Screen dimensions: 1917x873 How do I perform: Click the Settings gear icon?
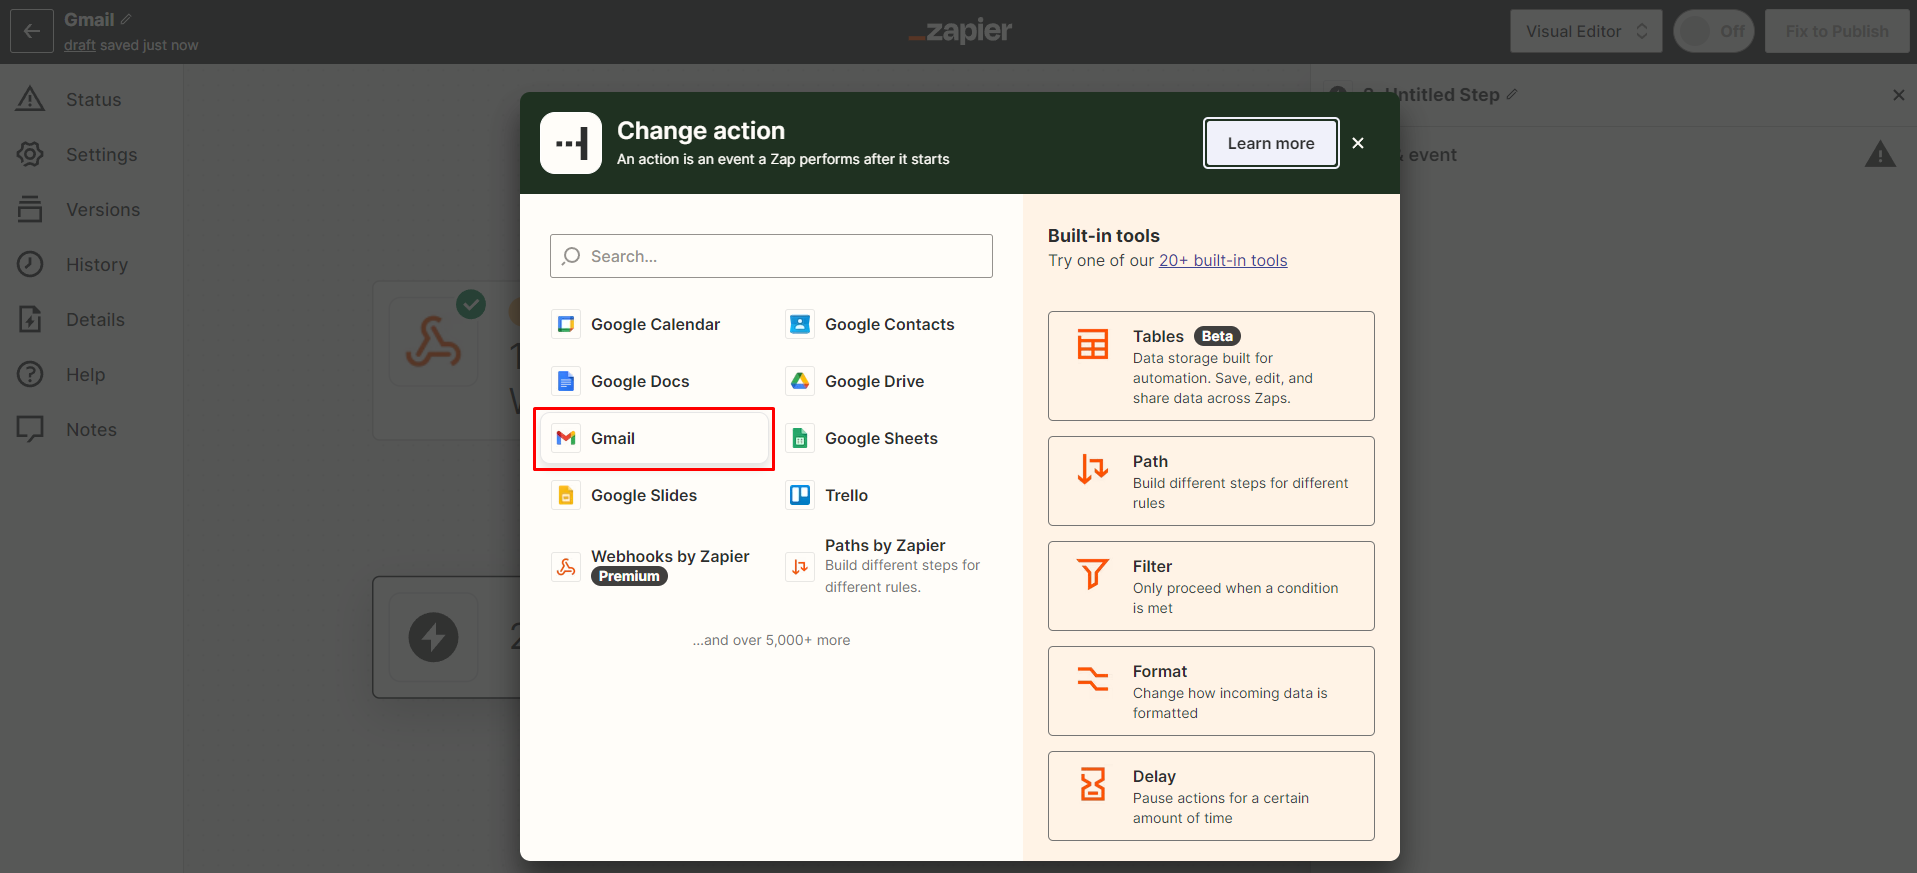point(30,154)
